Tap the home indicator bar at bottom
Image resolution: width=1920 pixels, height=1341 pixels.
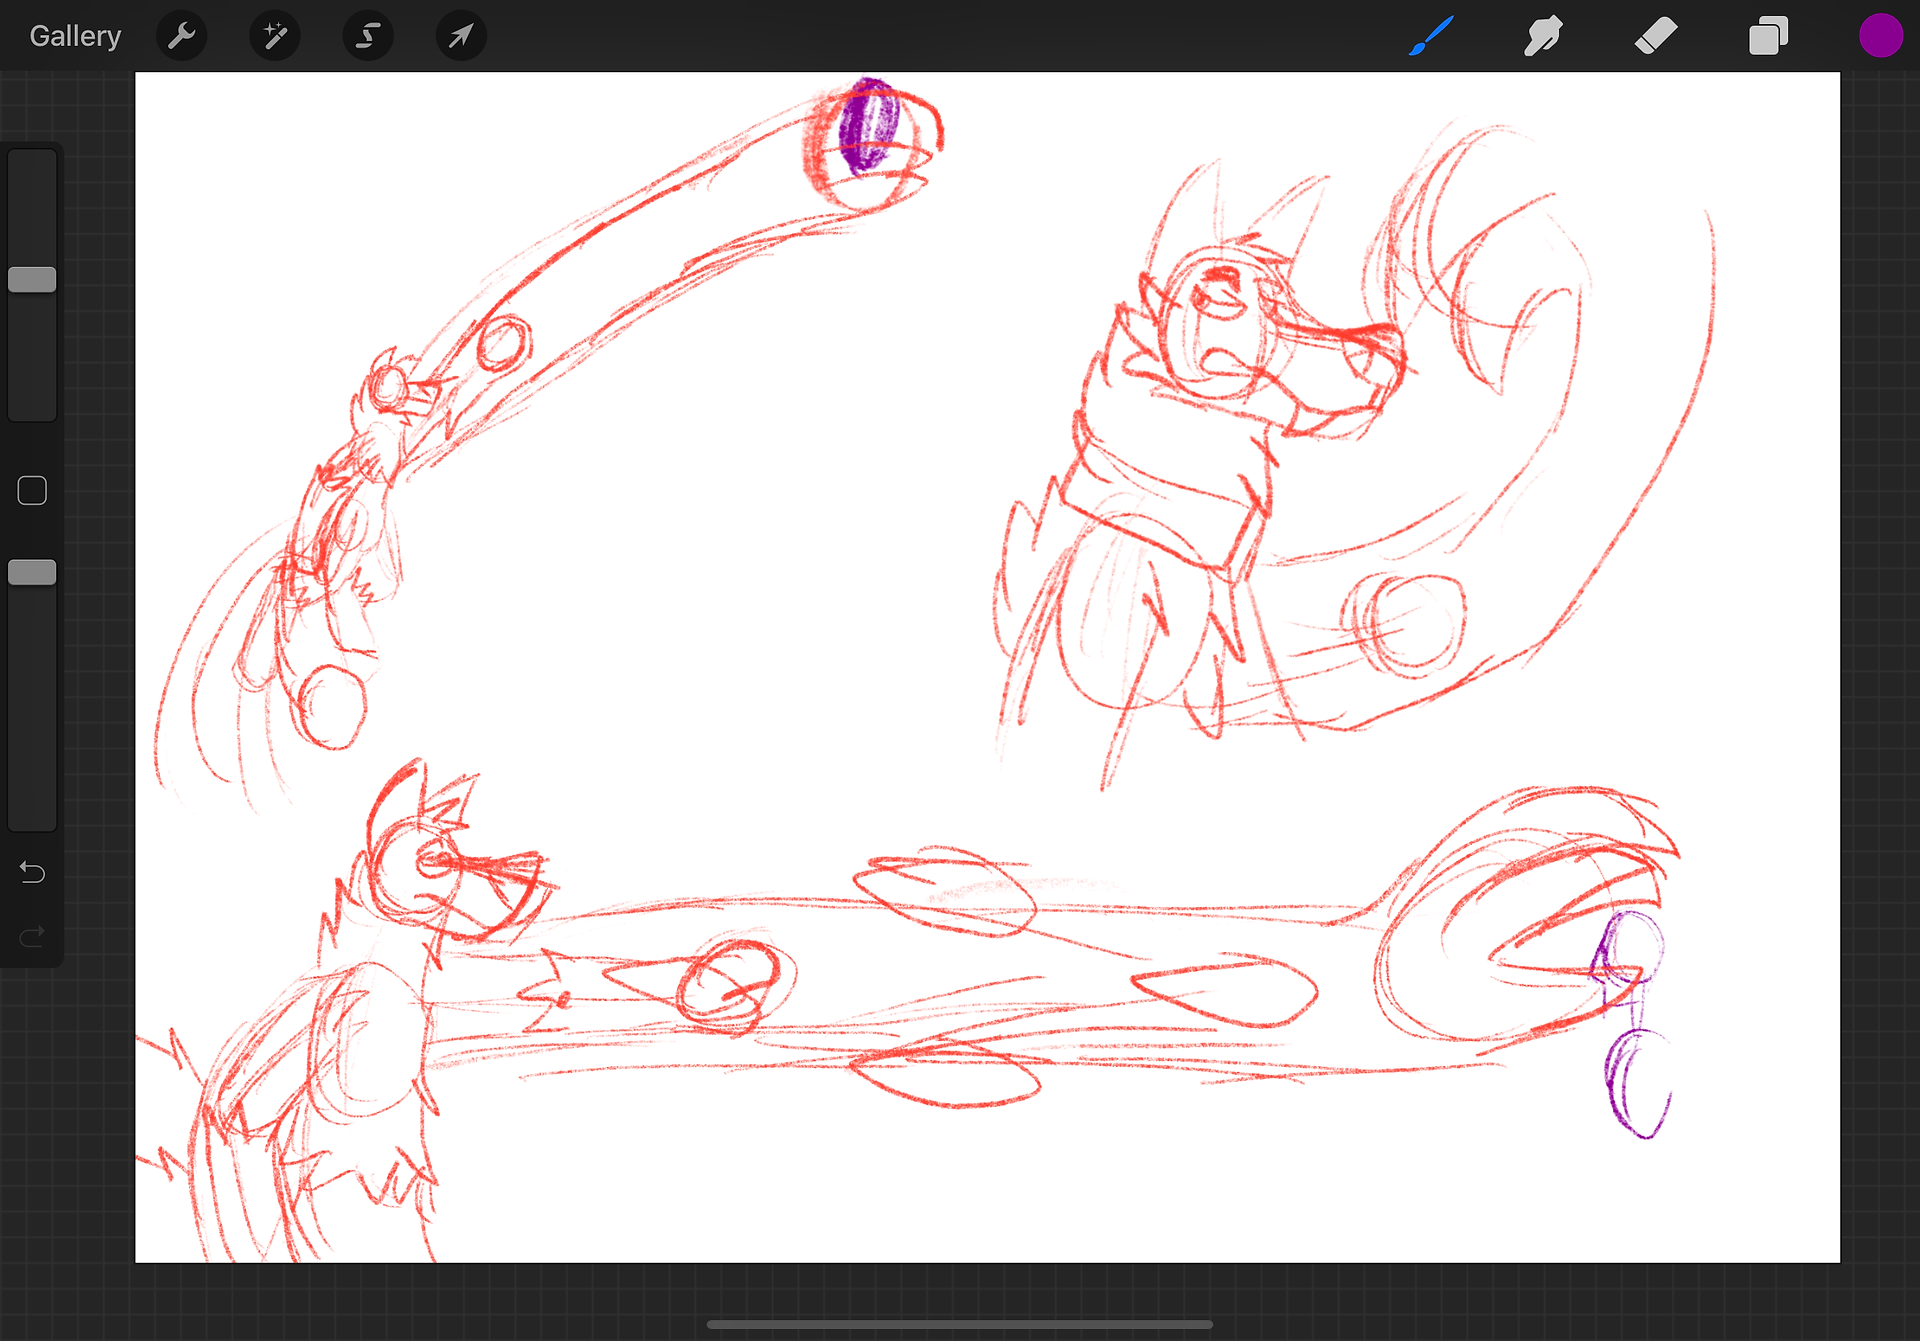tap(959, 1325)
